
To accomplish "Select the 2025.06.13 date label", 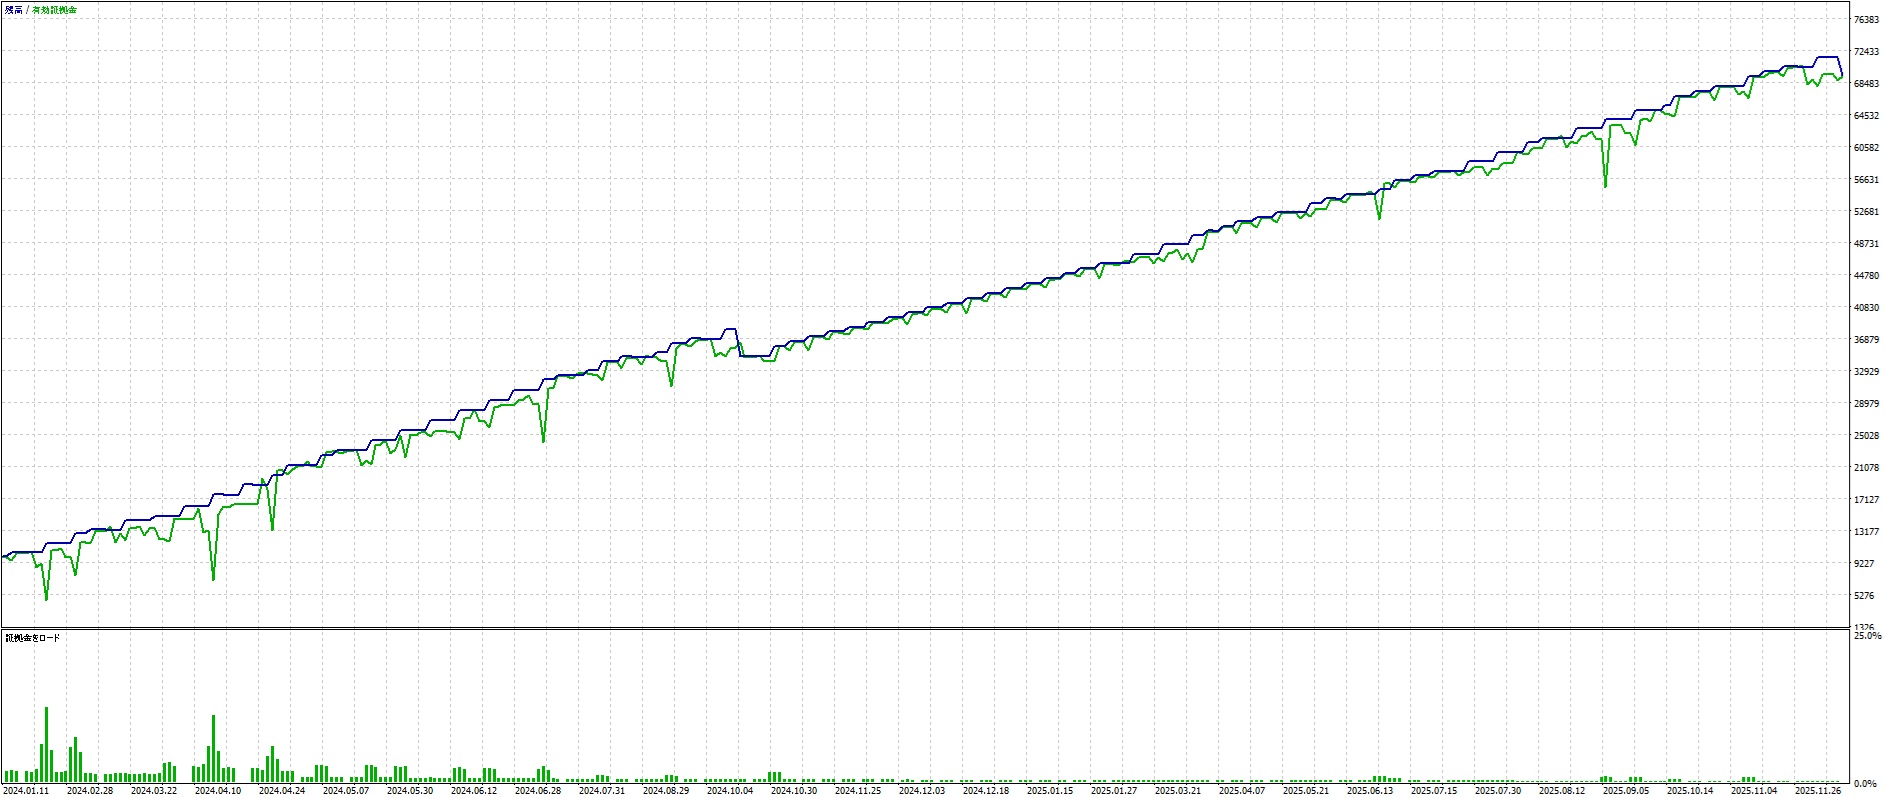I will [x=1370, y=790].
